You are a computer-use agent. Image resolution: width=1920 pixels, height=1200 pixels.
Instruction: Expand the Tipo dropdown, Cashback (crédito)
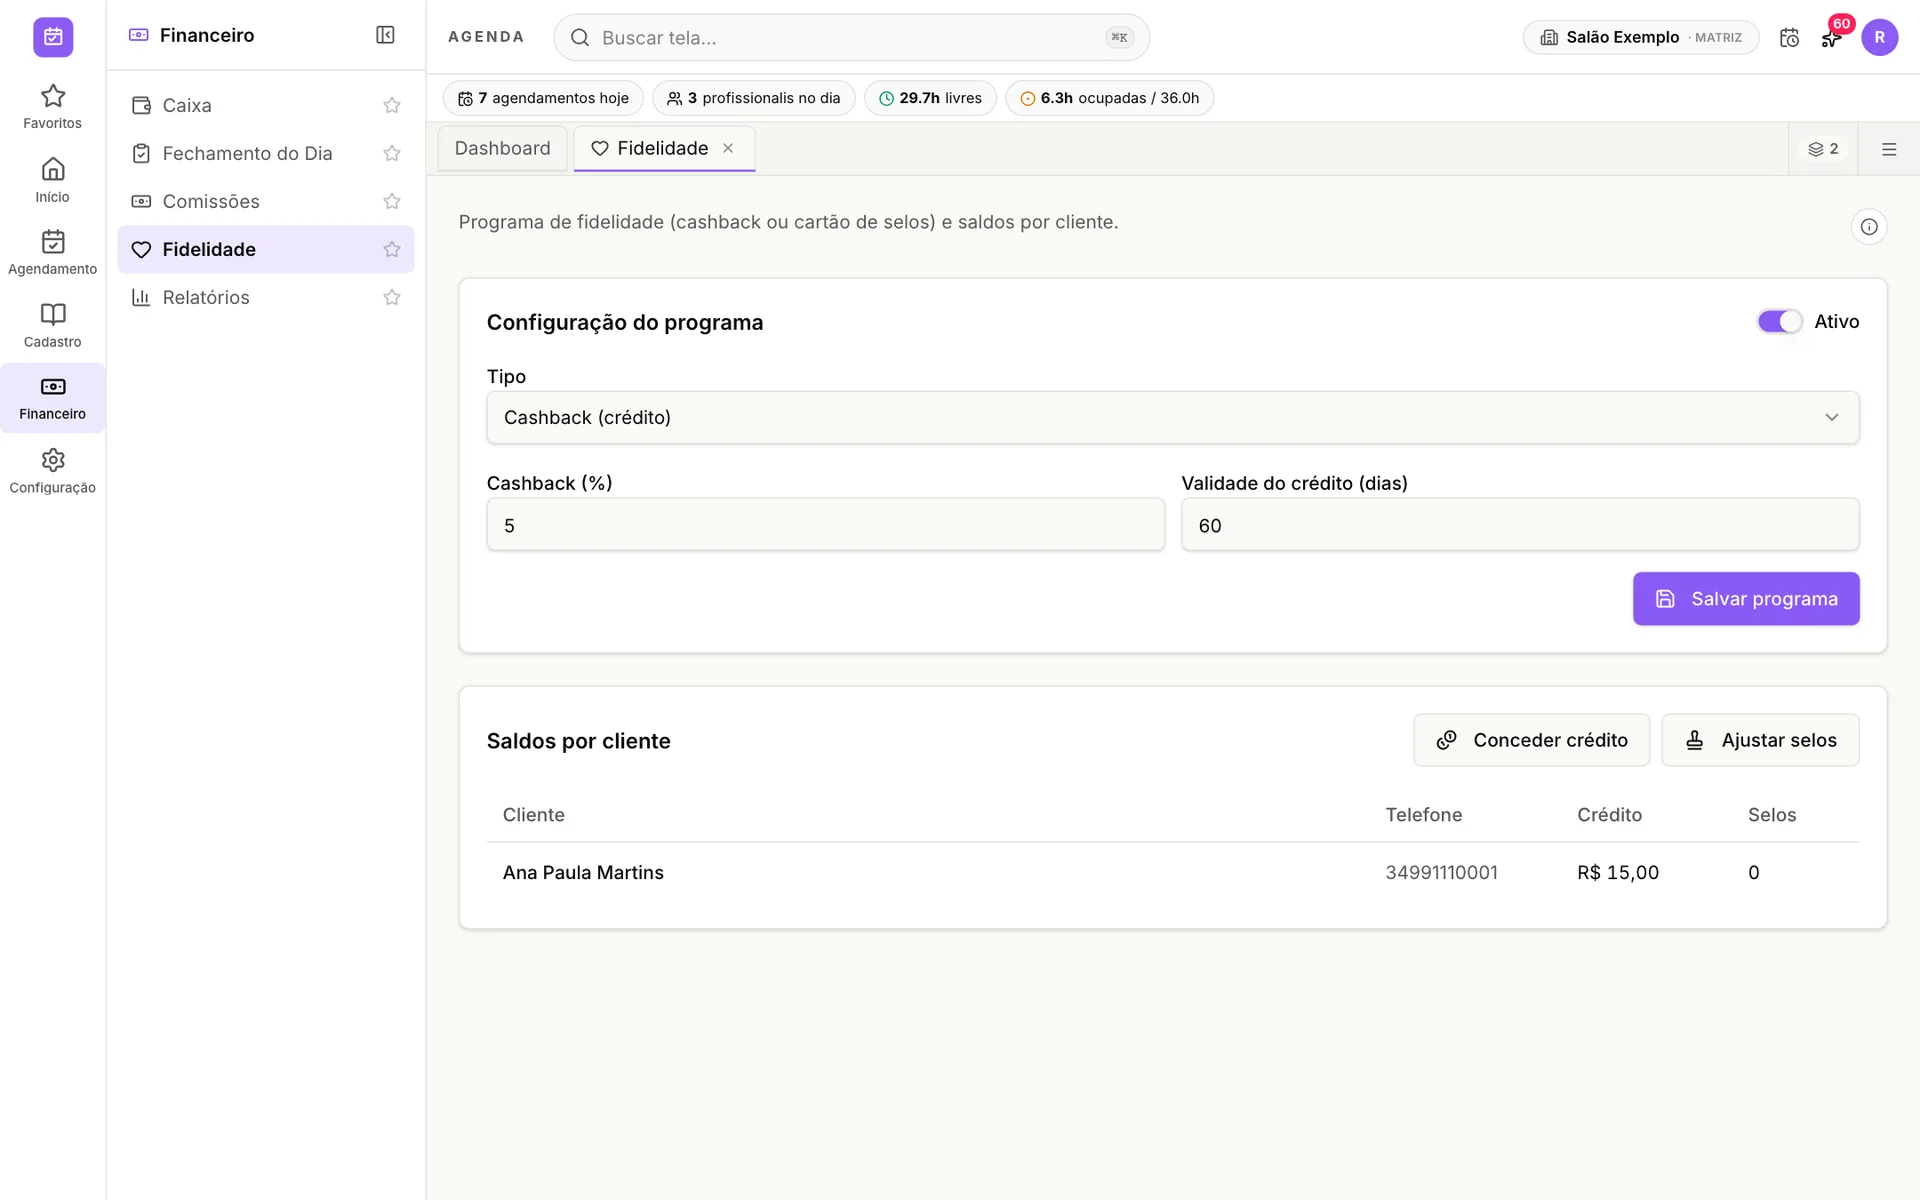point(1172,417)
